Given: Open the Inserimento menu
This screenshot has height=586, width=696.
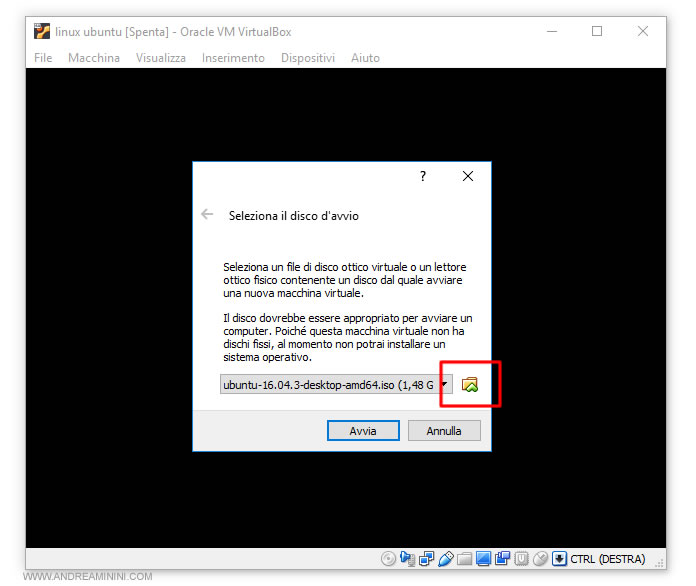Looking at the screenshot, I should [233, 58].
